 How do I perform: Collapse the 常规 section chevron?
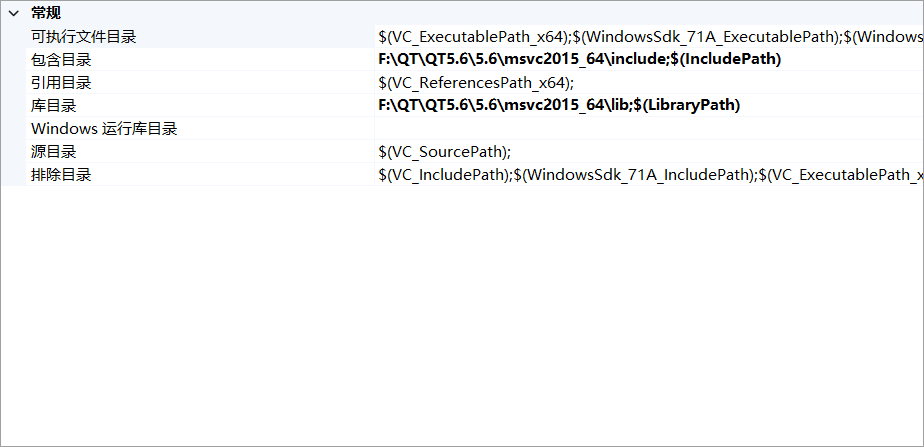tap(13, 13)
